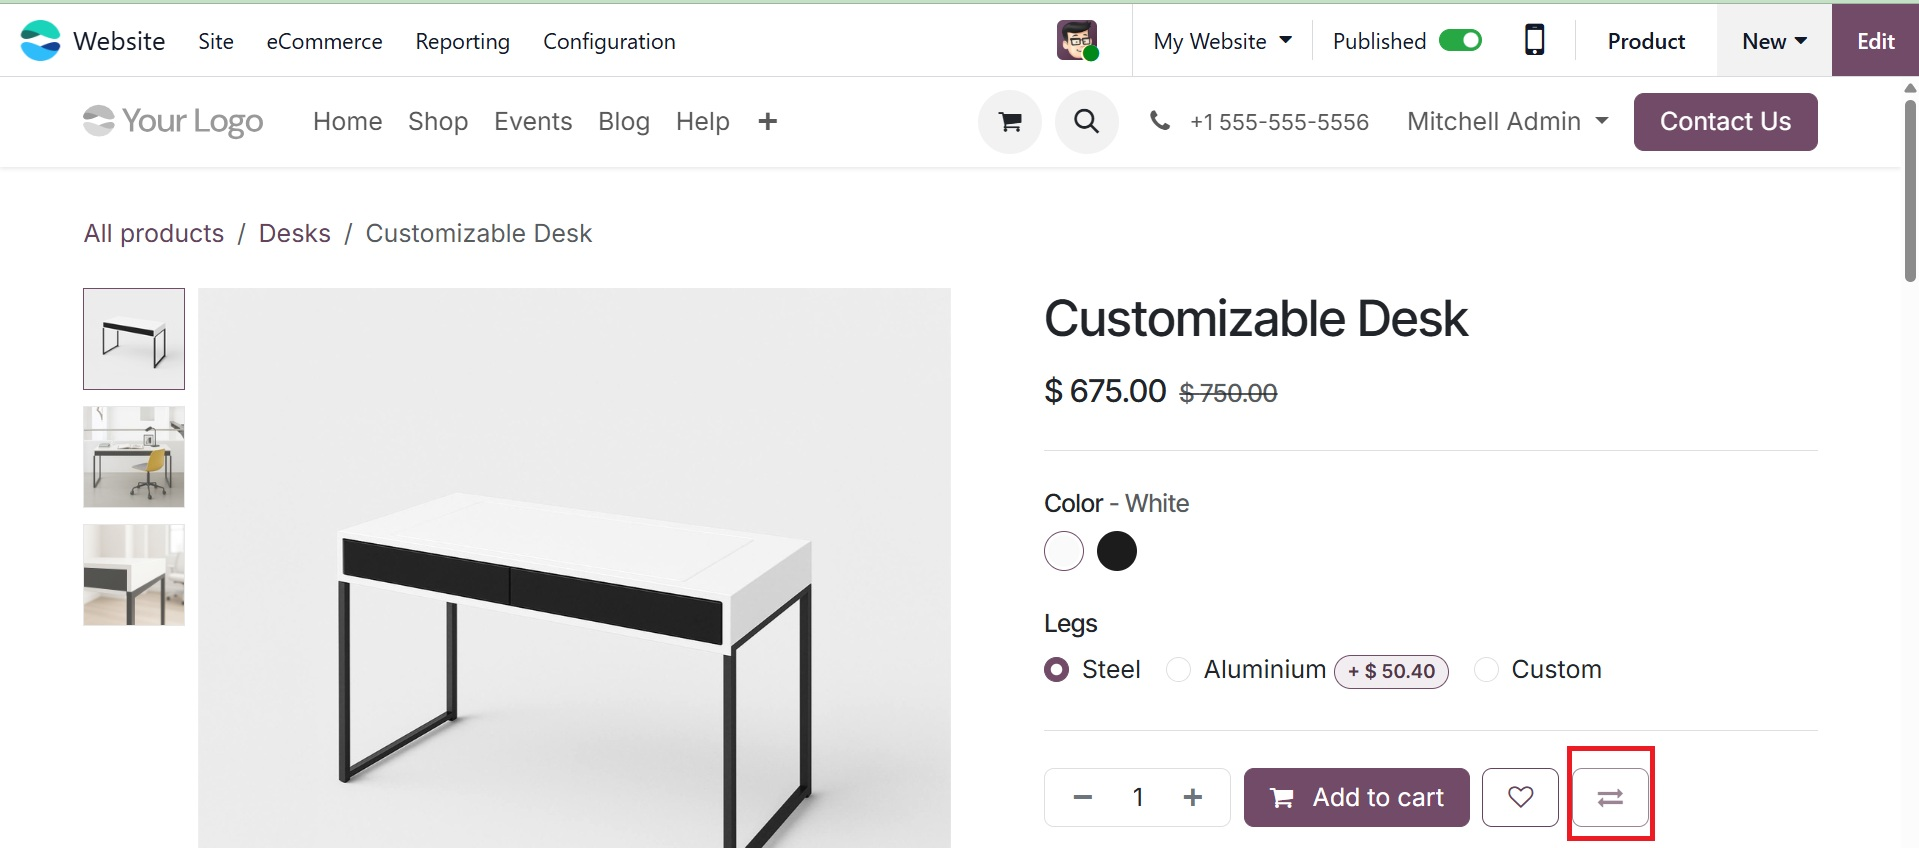Open the user avatar icon

(1077, 41)
